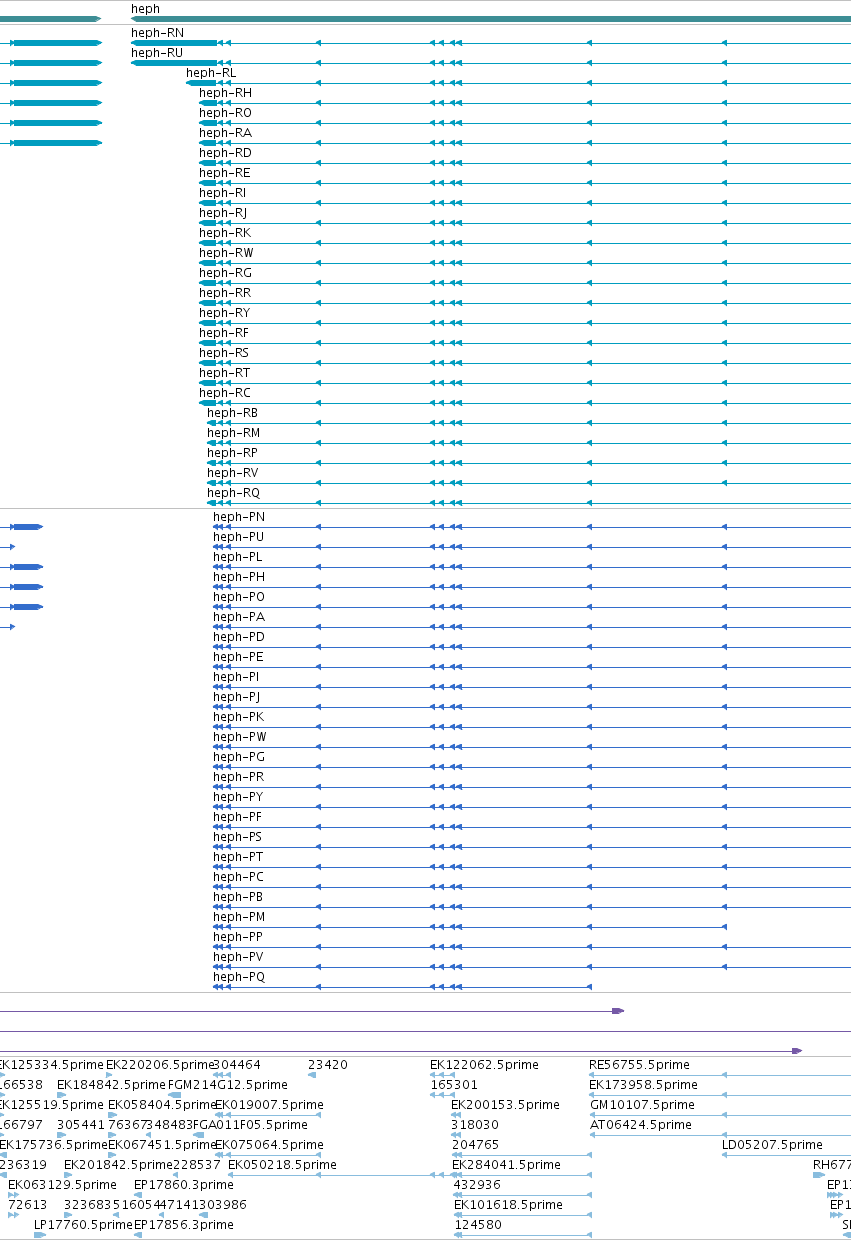
Task: Choose the EK200153.5prime EST label
Action: click(x=506, y=1105)
